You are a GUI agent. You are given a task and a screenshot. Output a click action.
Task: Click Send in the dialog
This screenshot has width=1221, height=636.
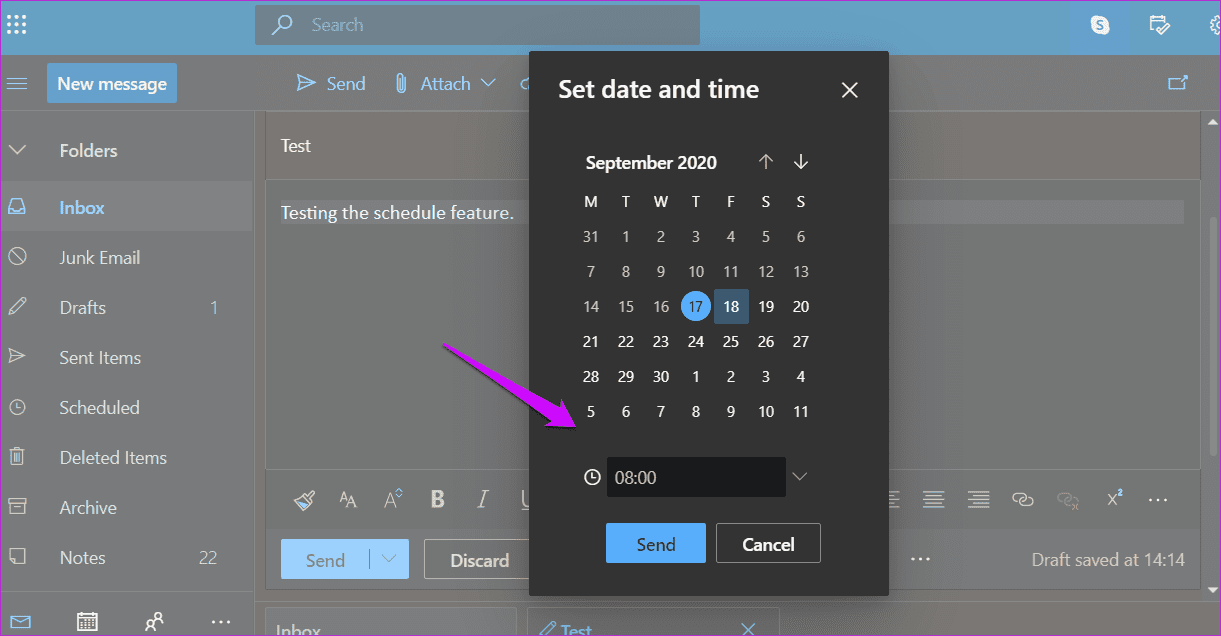coord(656,544)
